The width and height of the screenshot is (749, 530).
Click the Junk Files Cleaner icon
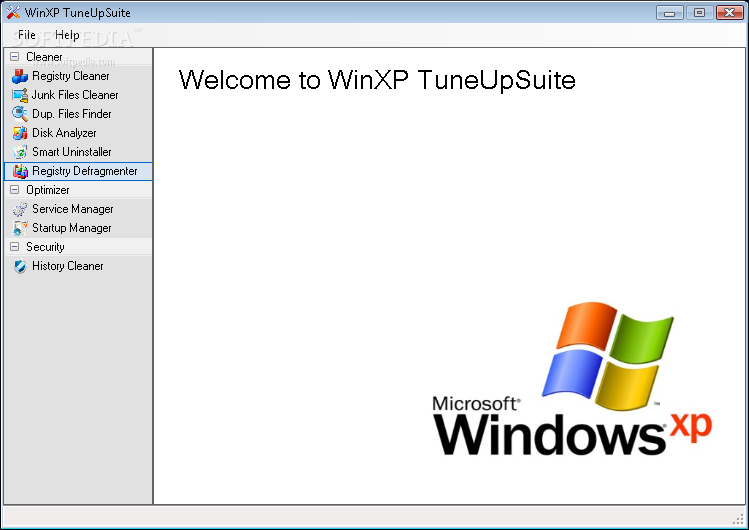coord(20,95)
